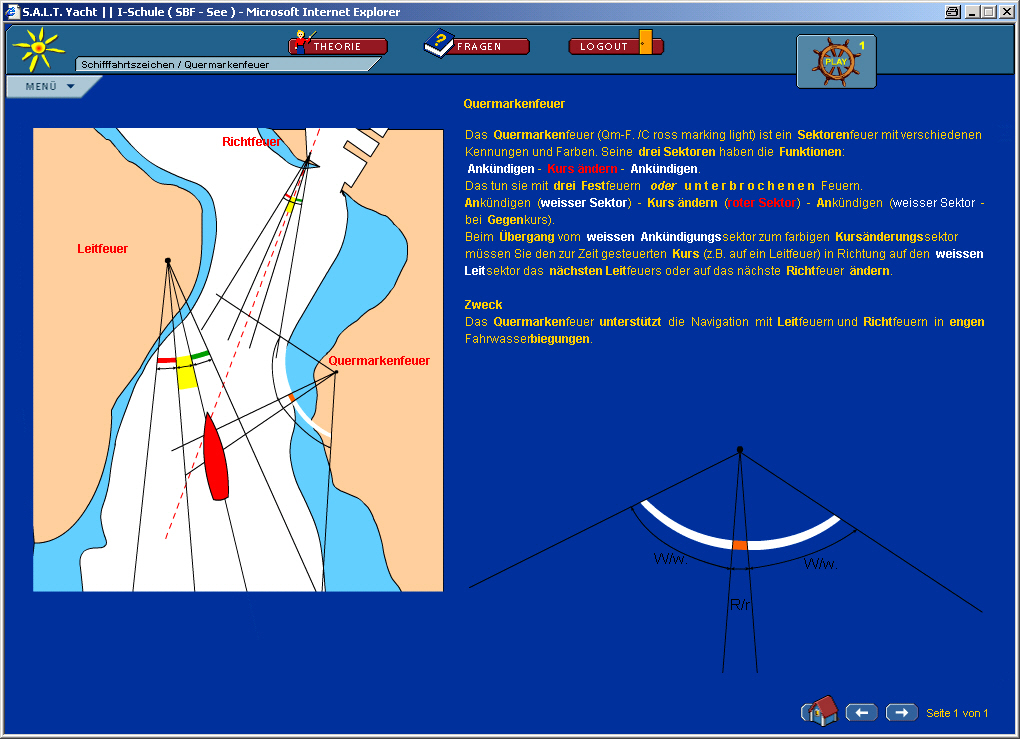Click the red boat on the chart
Viewport: 1020px width, 739px height.
pos(216,458)
